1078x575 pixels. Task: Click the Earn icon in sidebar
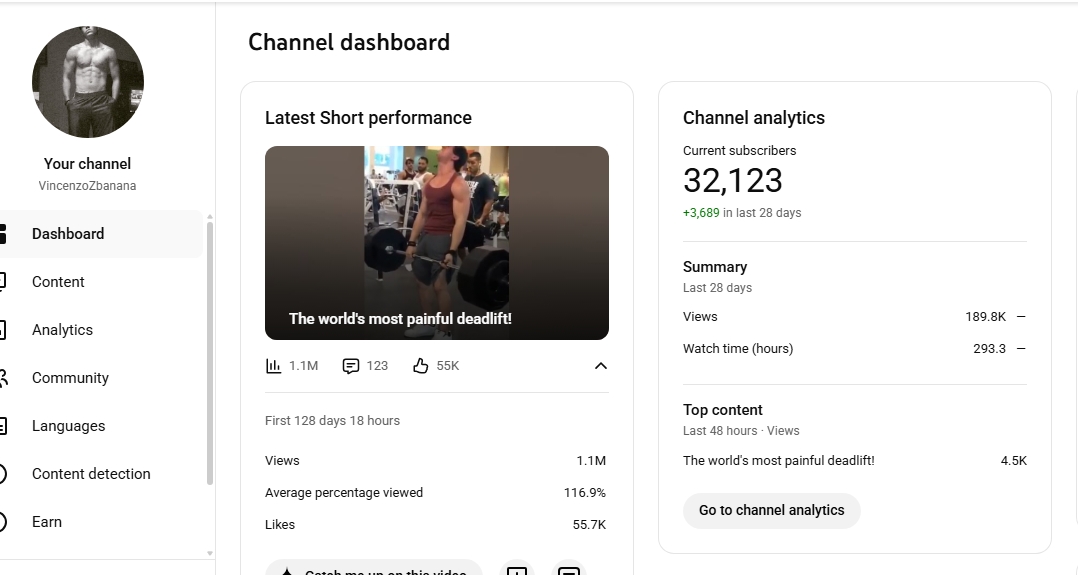coord(3,522)
